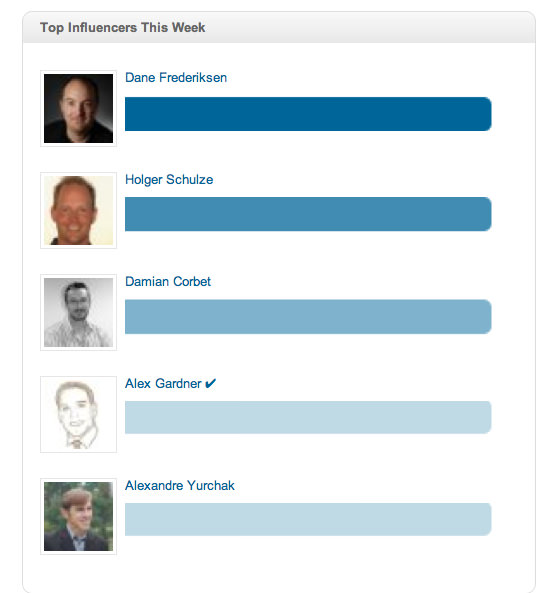The image size is (544, 593).
Task: Follow the Damian Corbet name link
Action: click(168, 281)
